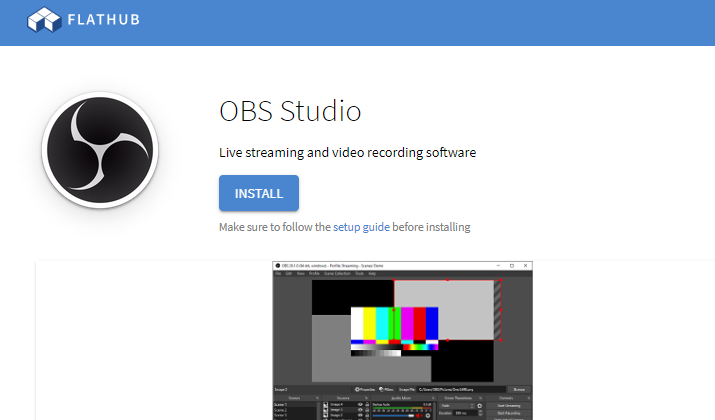Click the Flathub cube logo icon
This screenshot has width=715, height=420.
point(44,20)
